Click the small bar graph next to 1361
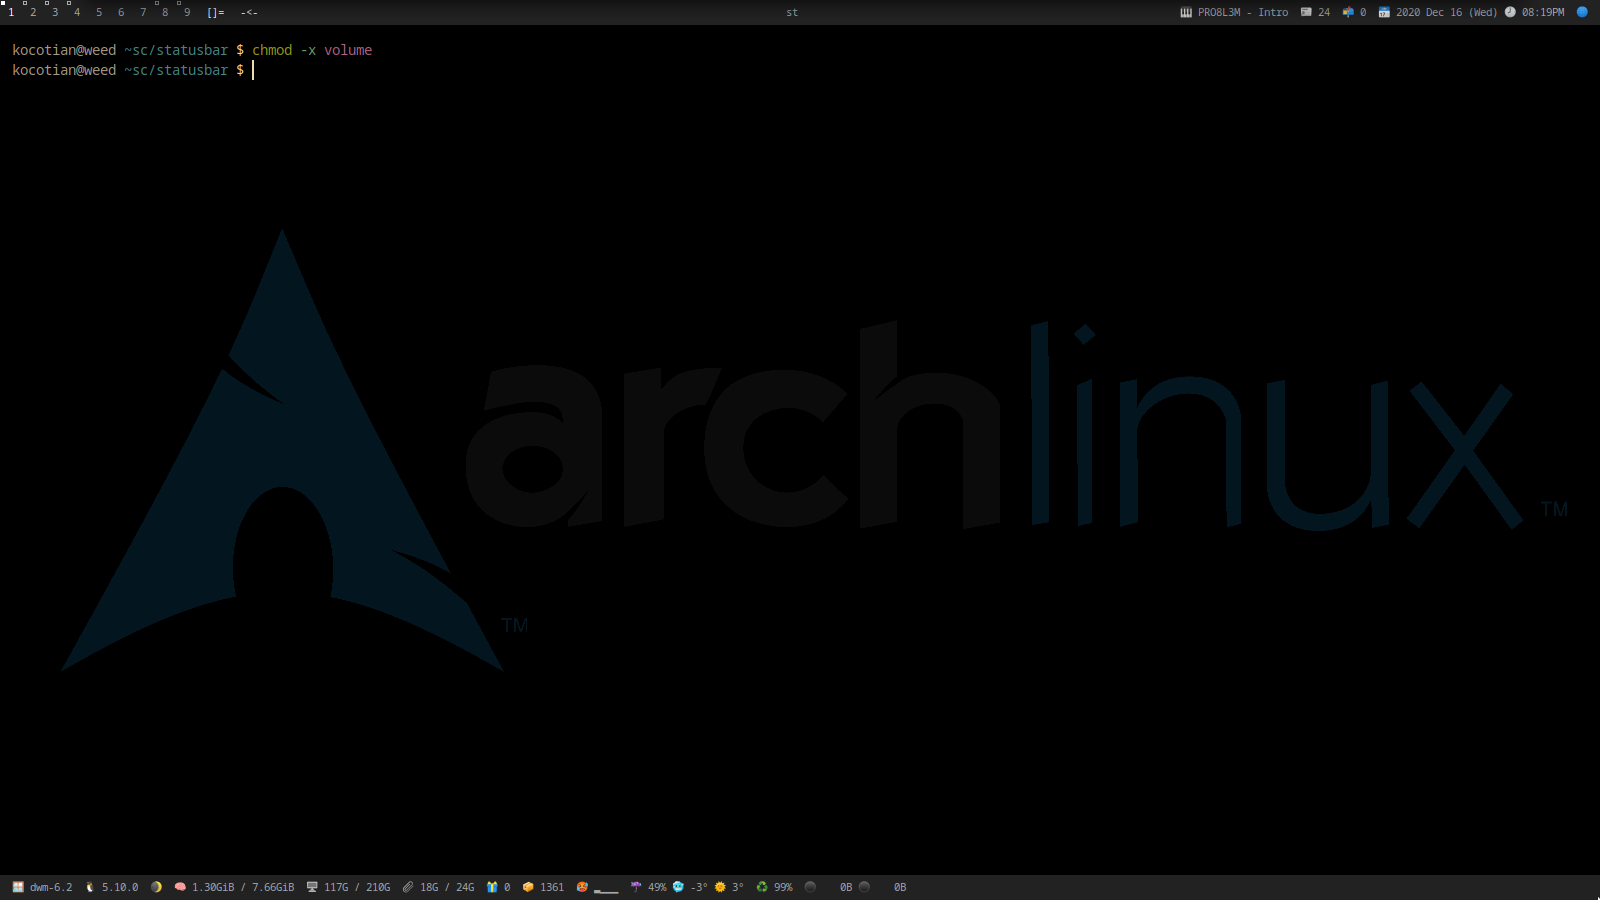The height and width of the screenshot is (900, 1600). click(x=606, y=888)
